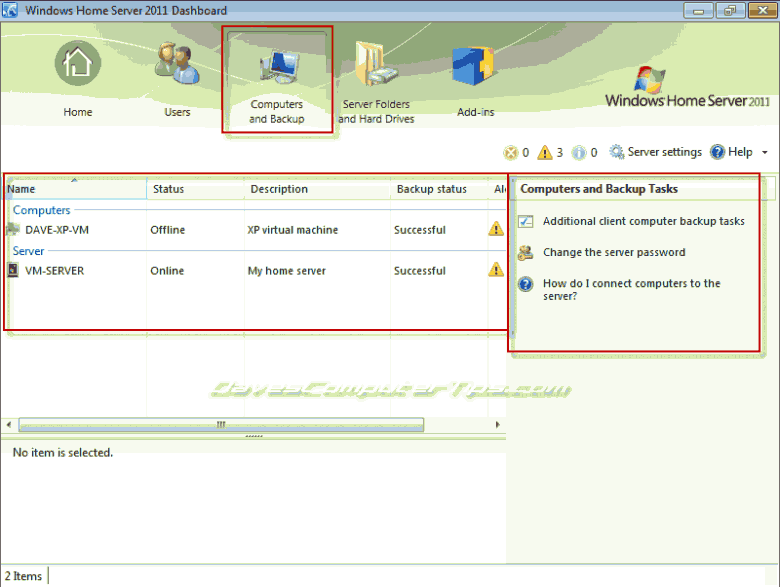Close the Dashboard window
Image resolution: width=780 pixels, height=587 pixels.
(x=762, y=10)
